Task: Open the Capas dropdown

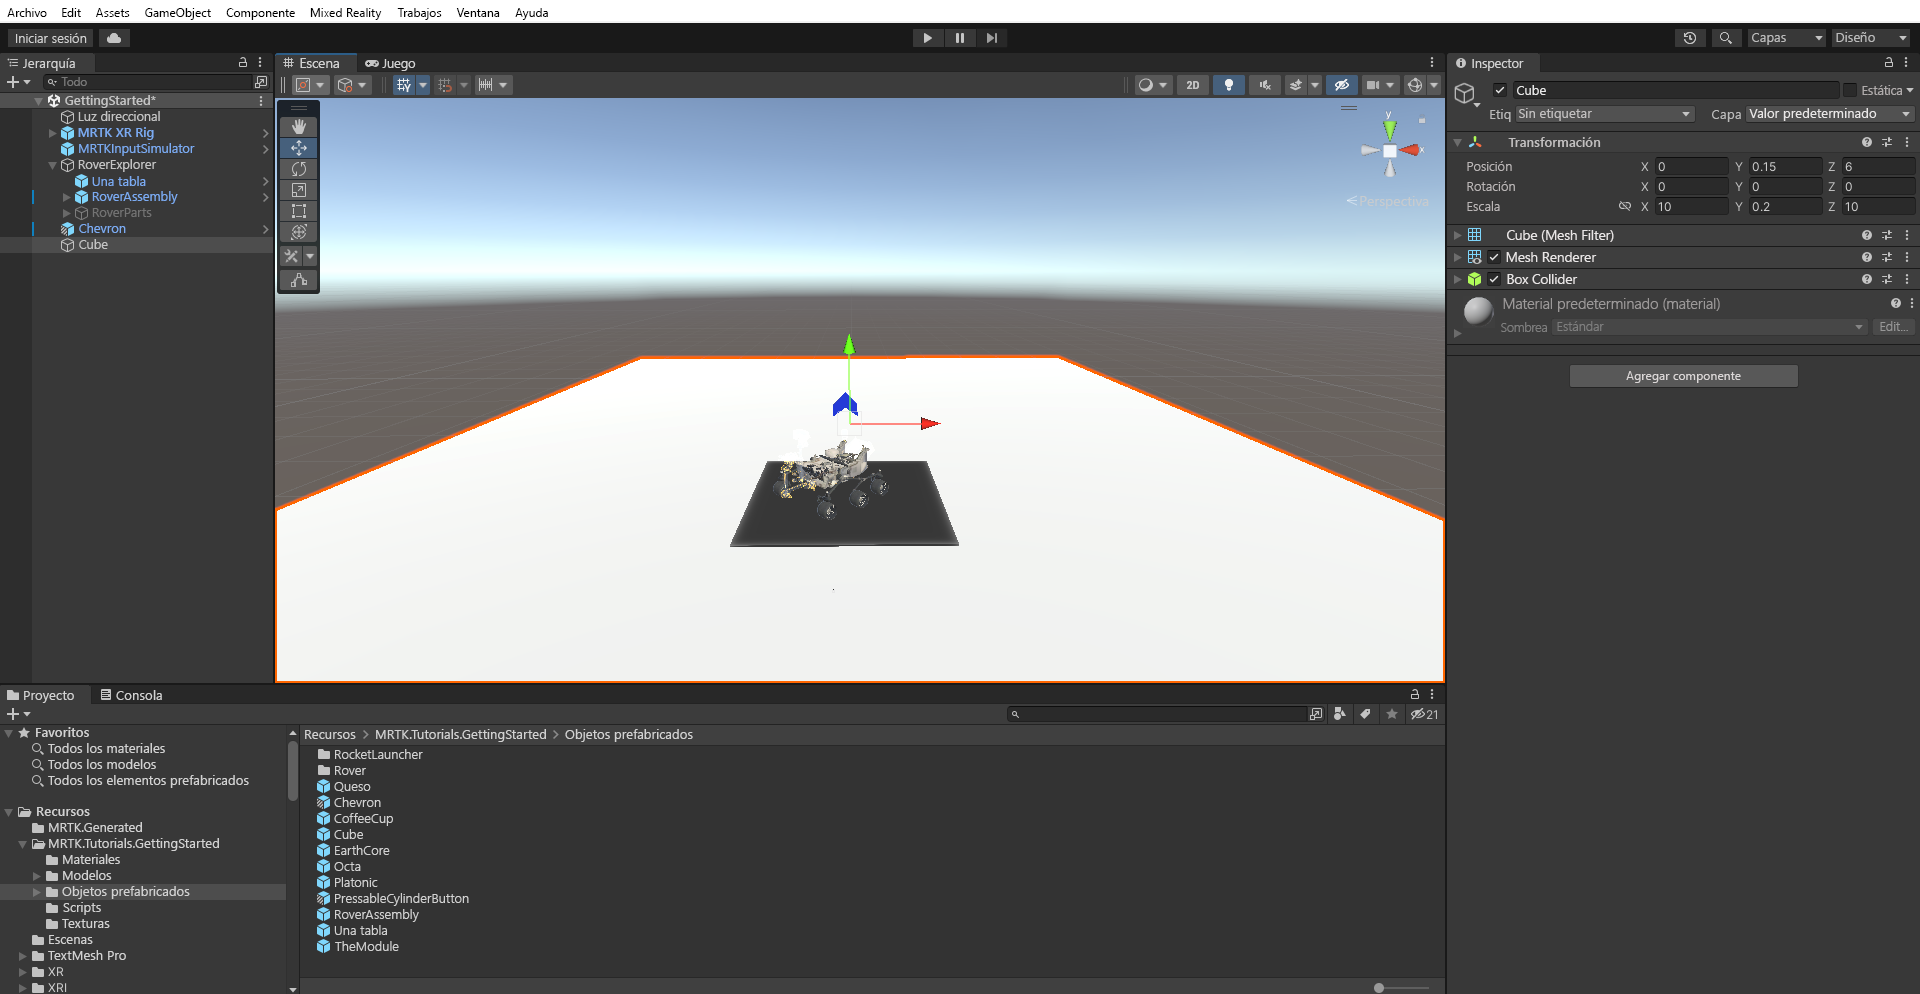Action: tap(1786, 38)
